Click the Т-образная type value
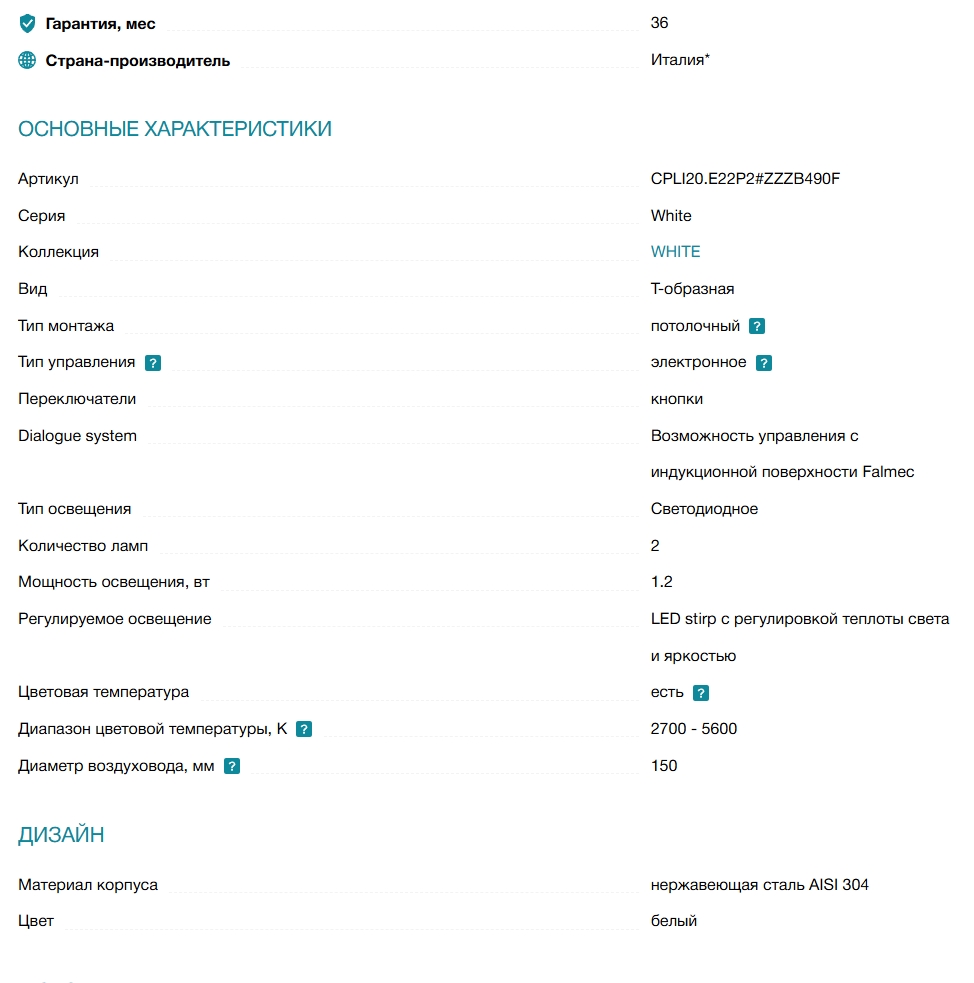The image size is (974, 983). point(692,289)
